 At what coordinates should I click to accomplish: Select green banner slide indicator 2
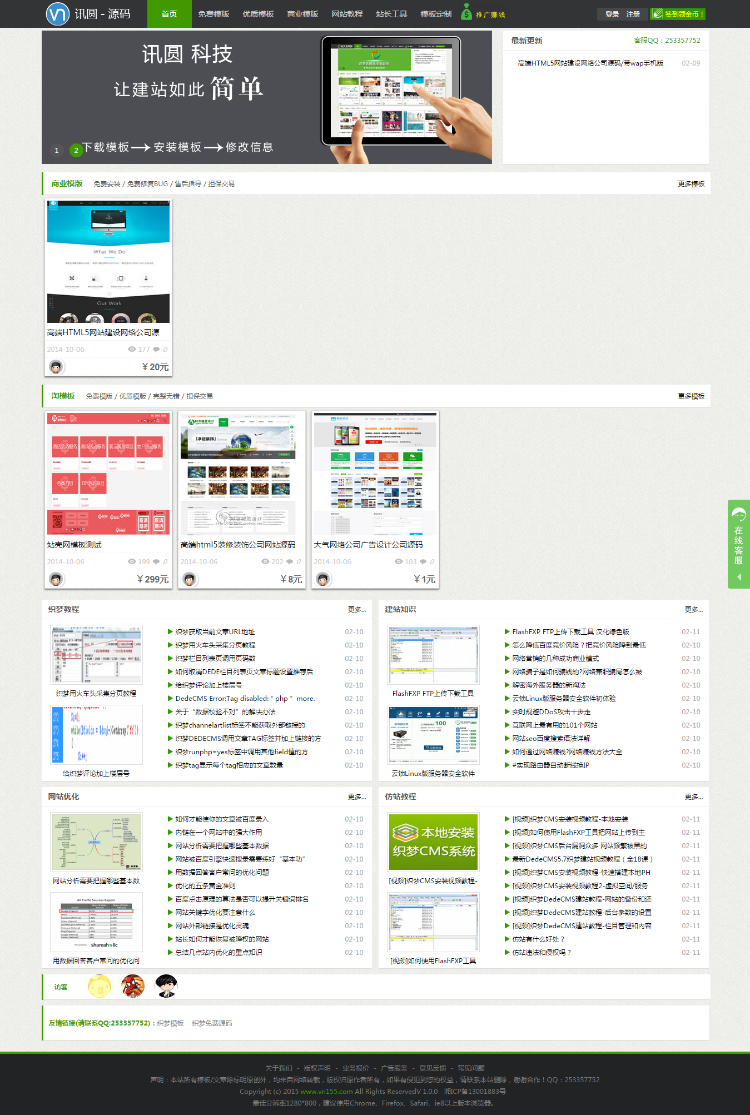pos(75,150)
